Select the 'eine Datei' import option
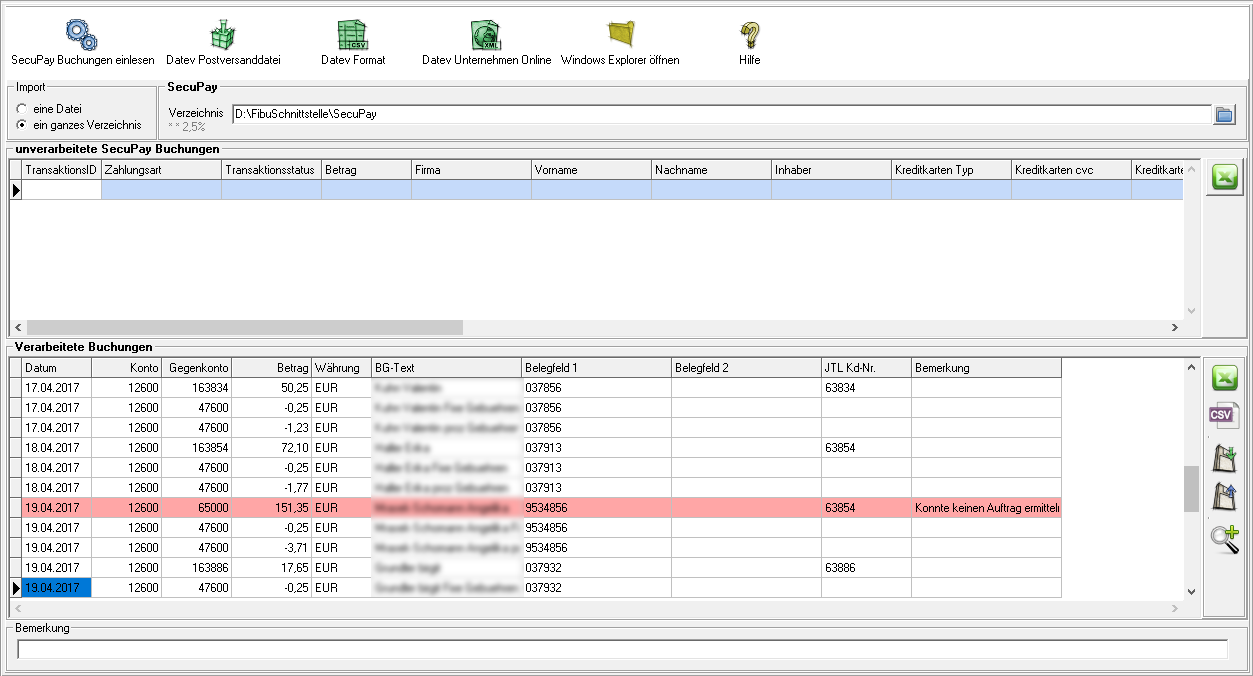Screen dimensions: 1253x676 [x=22, y=108]
